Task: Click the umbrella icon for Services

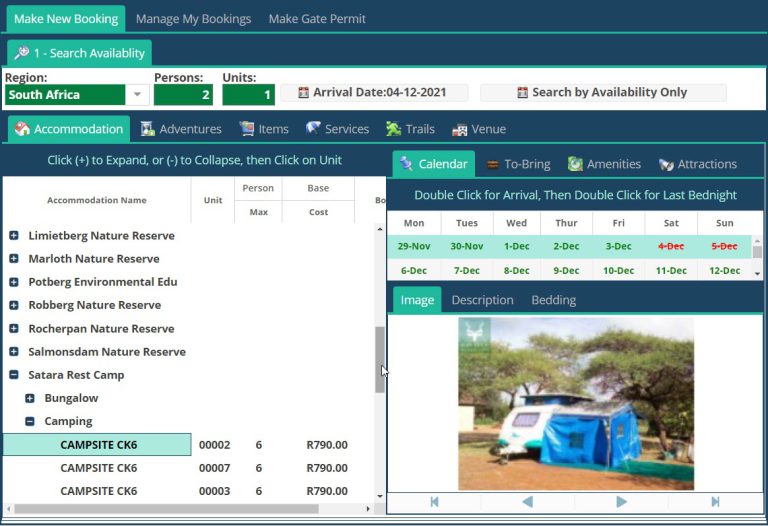Action: (x=313, y=128)
